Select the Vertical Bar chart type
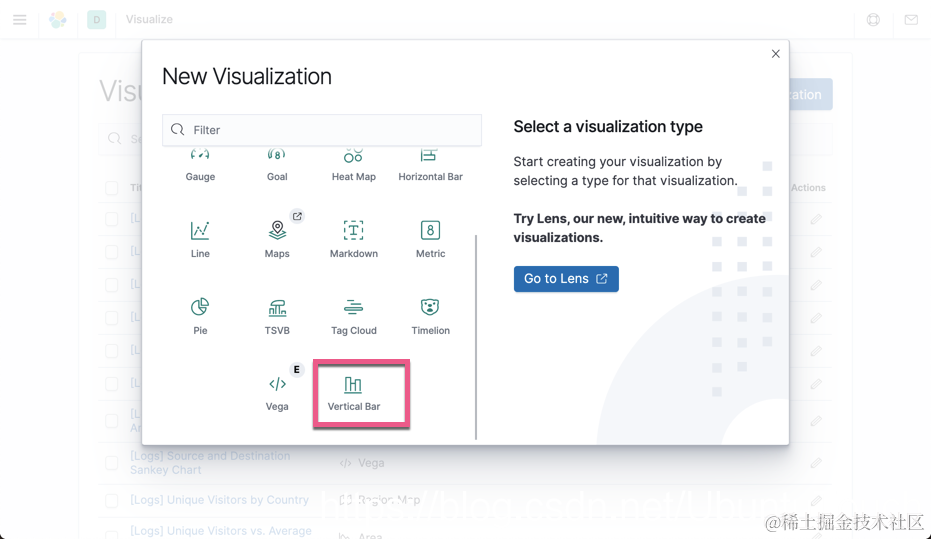931x539 pixels. click(354, 392)
